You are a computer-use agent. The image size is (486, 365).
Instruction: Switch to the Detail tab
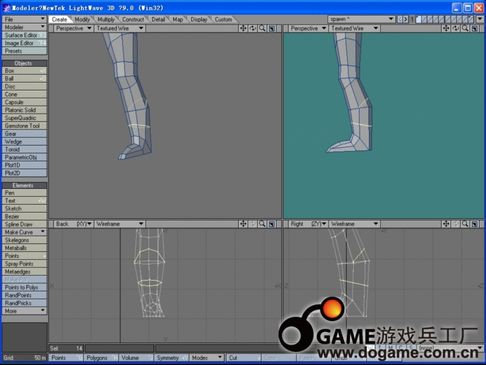158,19
